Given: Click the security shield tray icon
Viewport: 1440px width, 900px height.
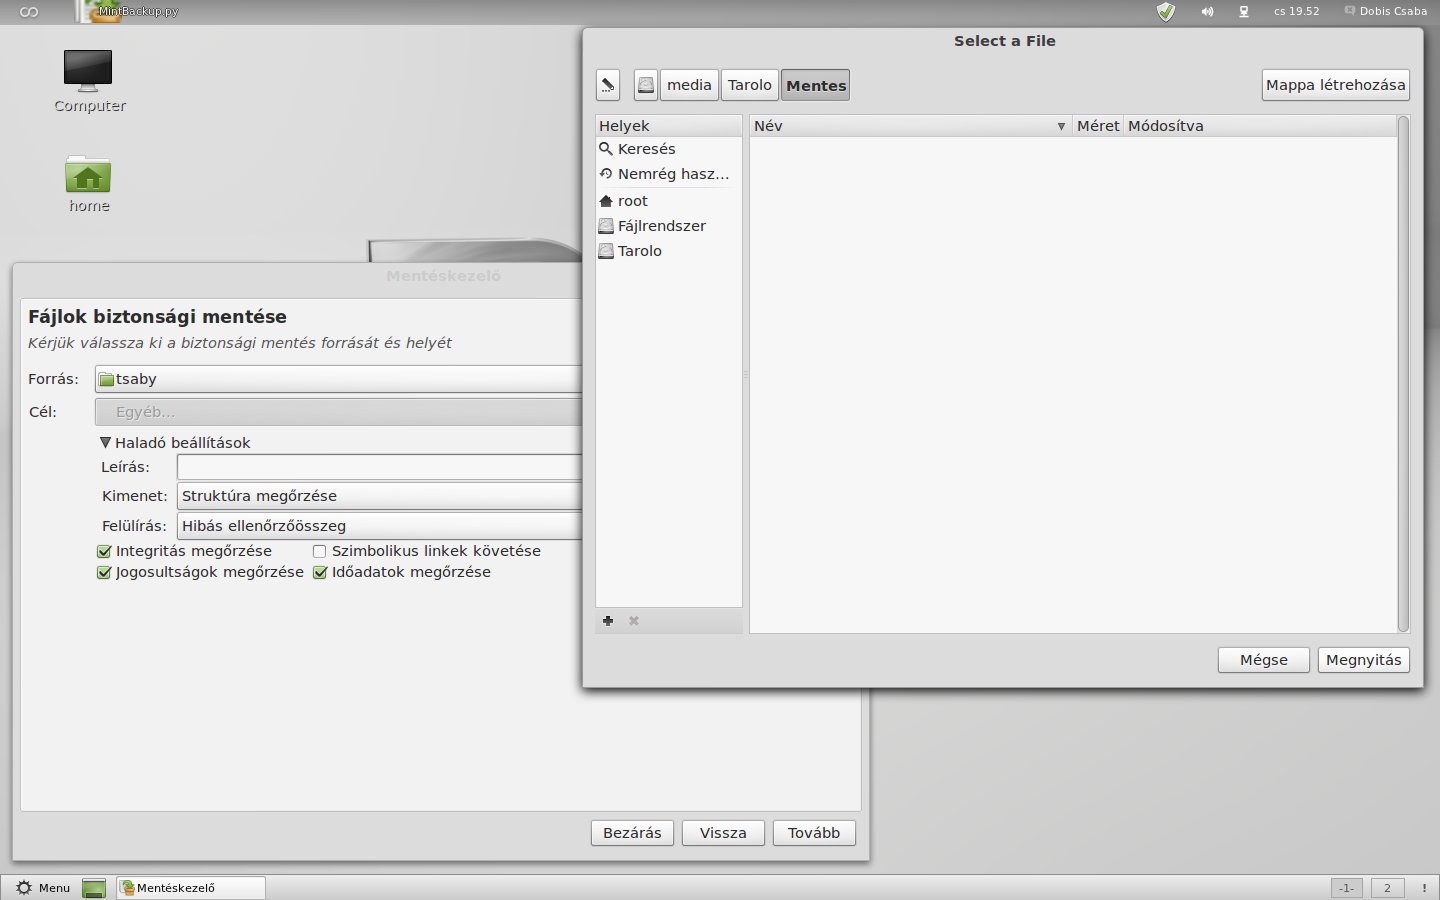Looking at the screenshot, I should 1166,11.
